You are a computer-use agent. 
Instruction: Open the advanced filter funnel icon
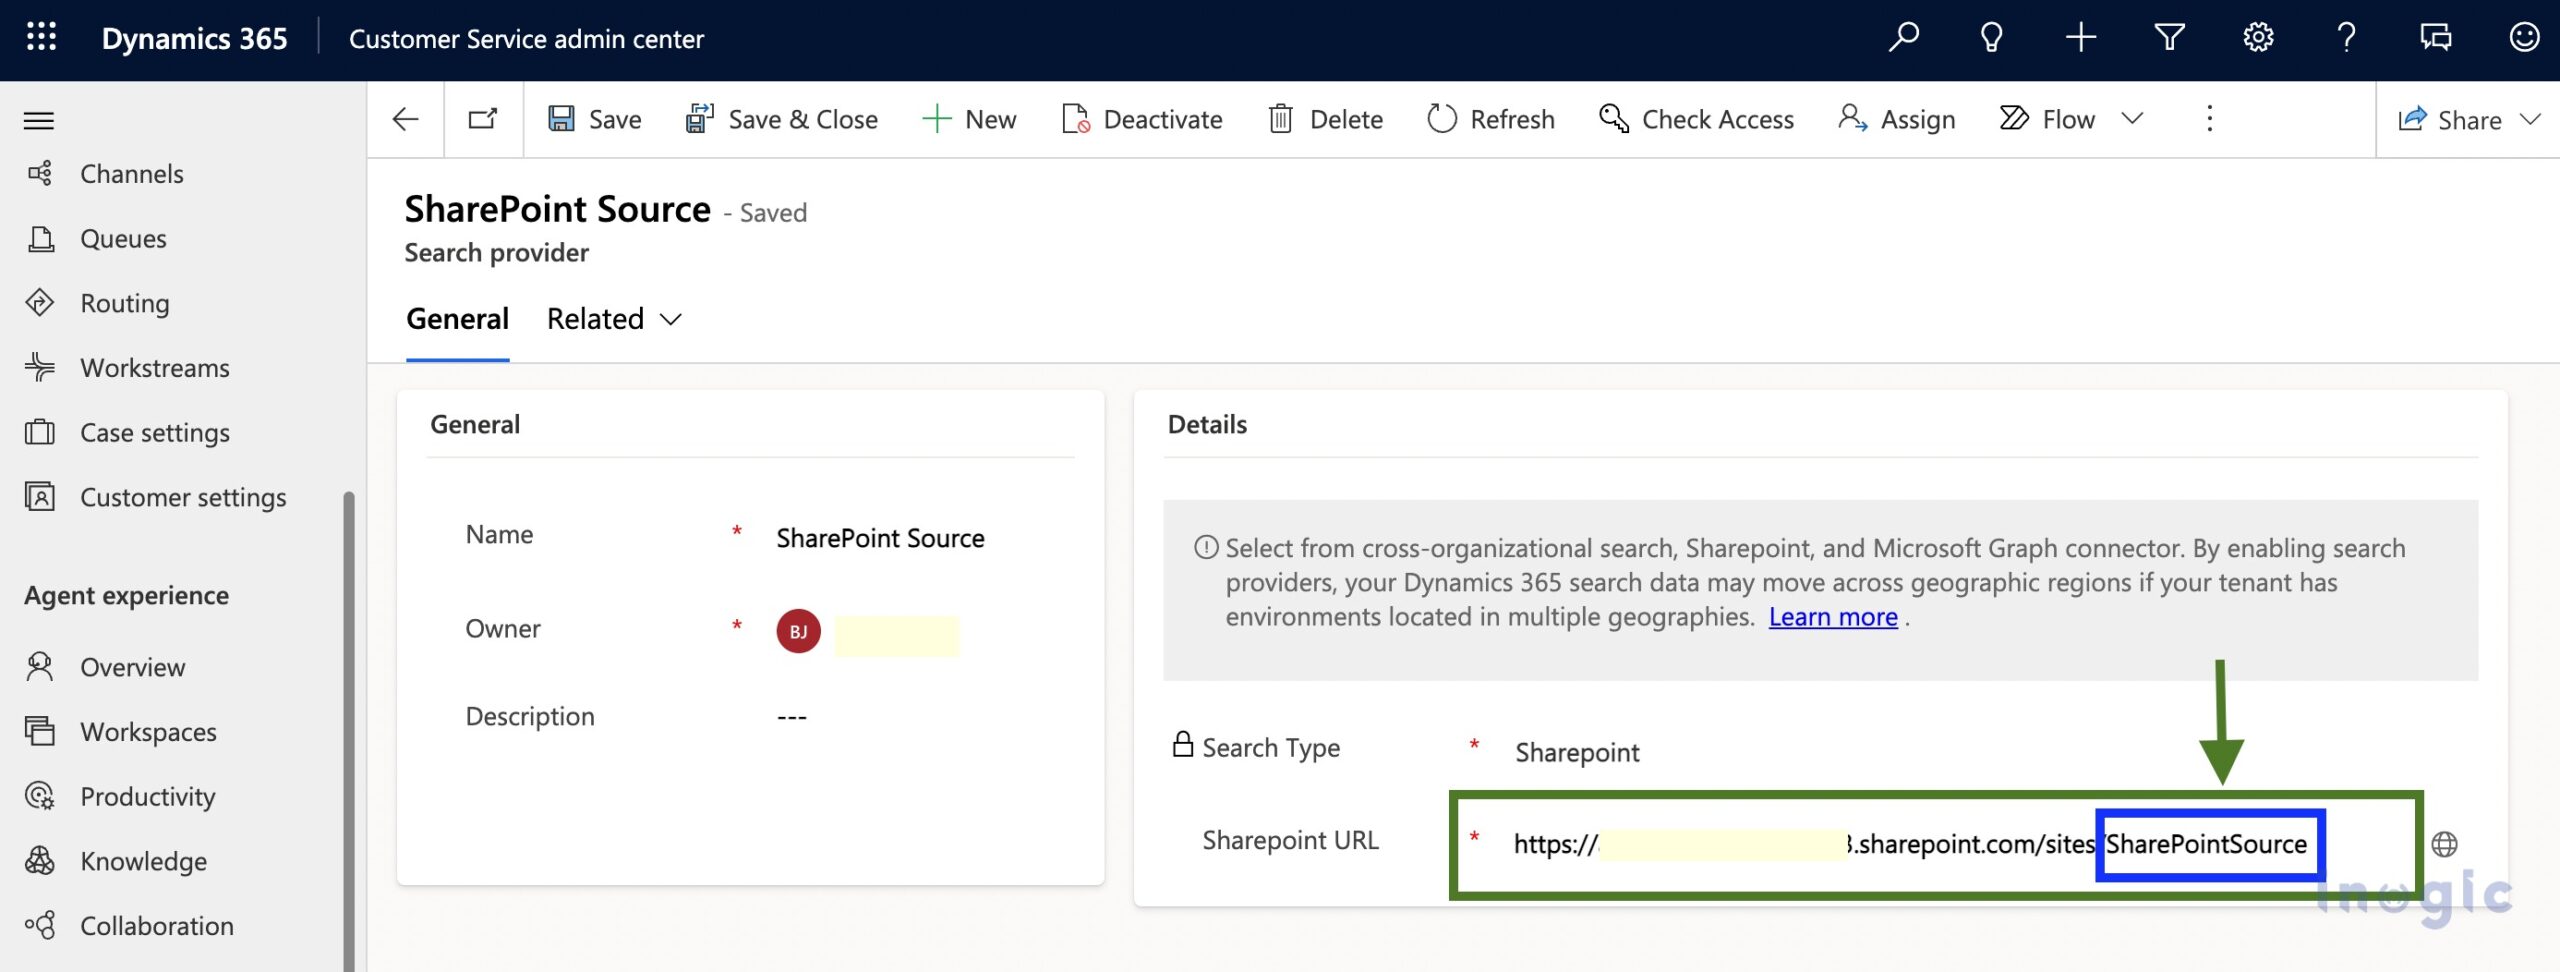click(x=2169, y=38)
